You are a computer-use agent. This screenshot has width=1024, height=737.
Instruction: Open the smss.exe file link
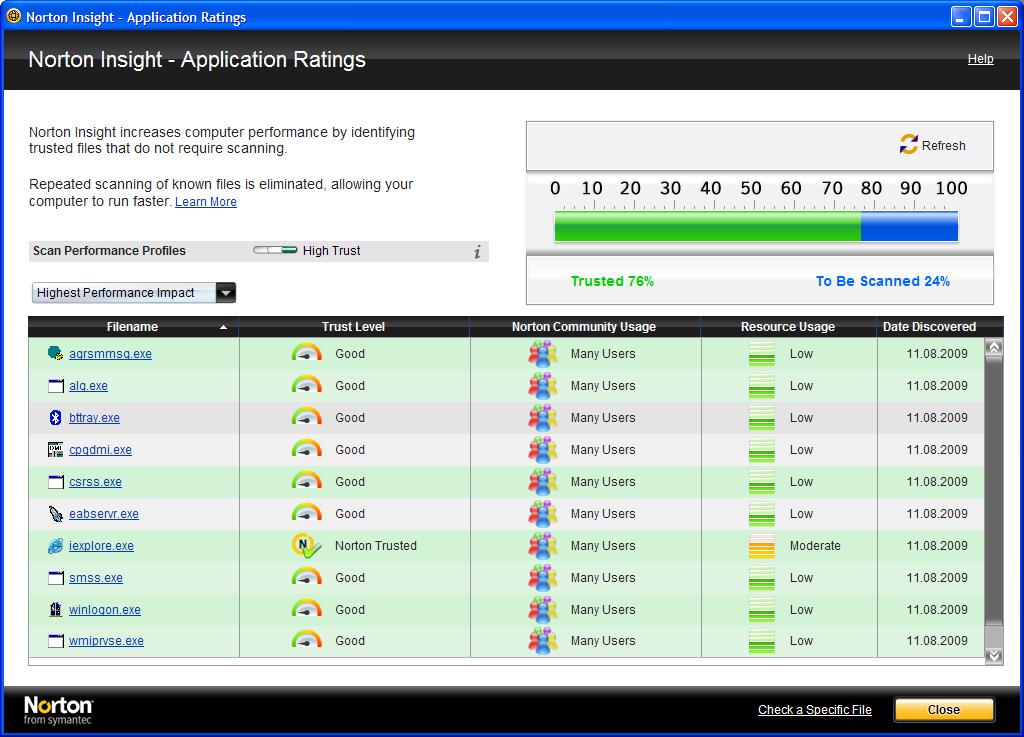coord(95,578)
